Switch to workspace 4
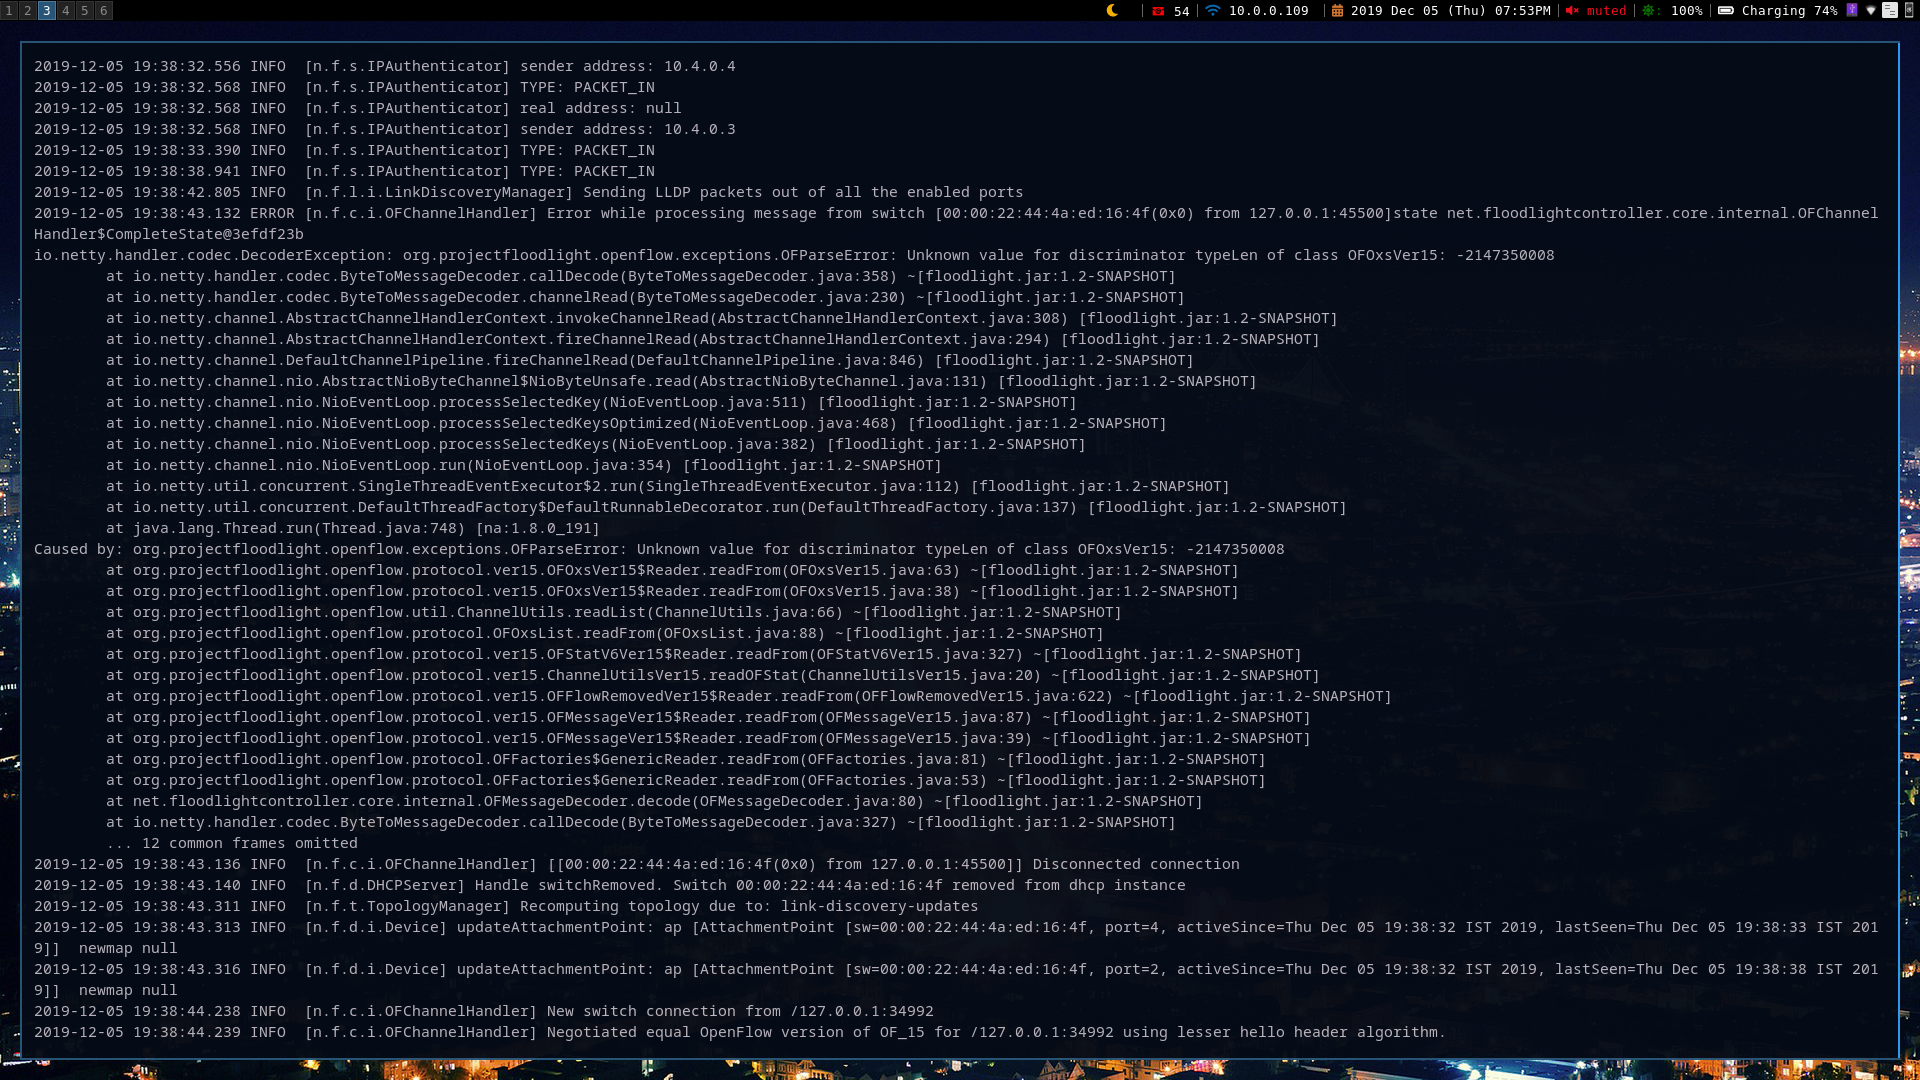1920x1080 pixels. (66, 10)
